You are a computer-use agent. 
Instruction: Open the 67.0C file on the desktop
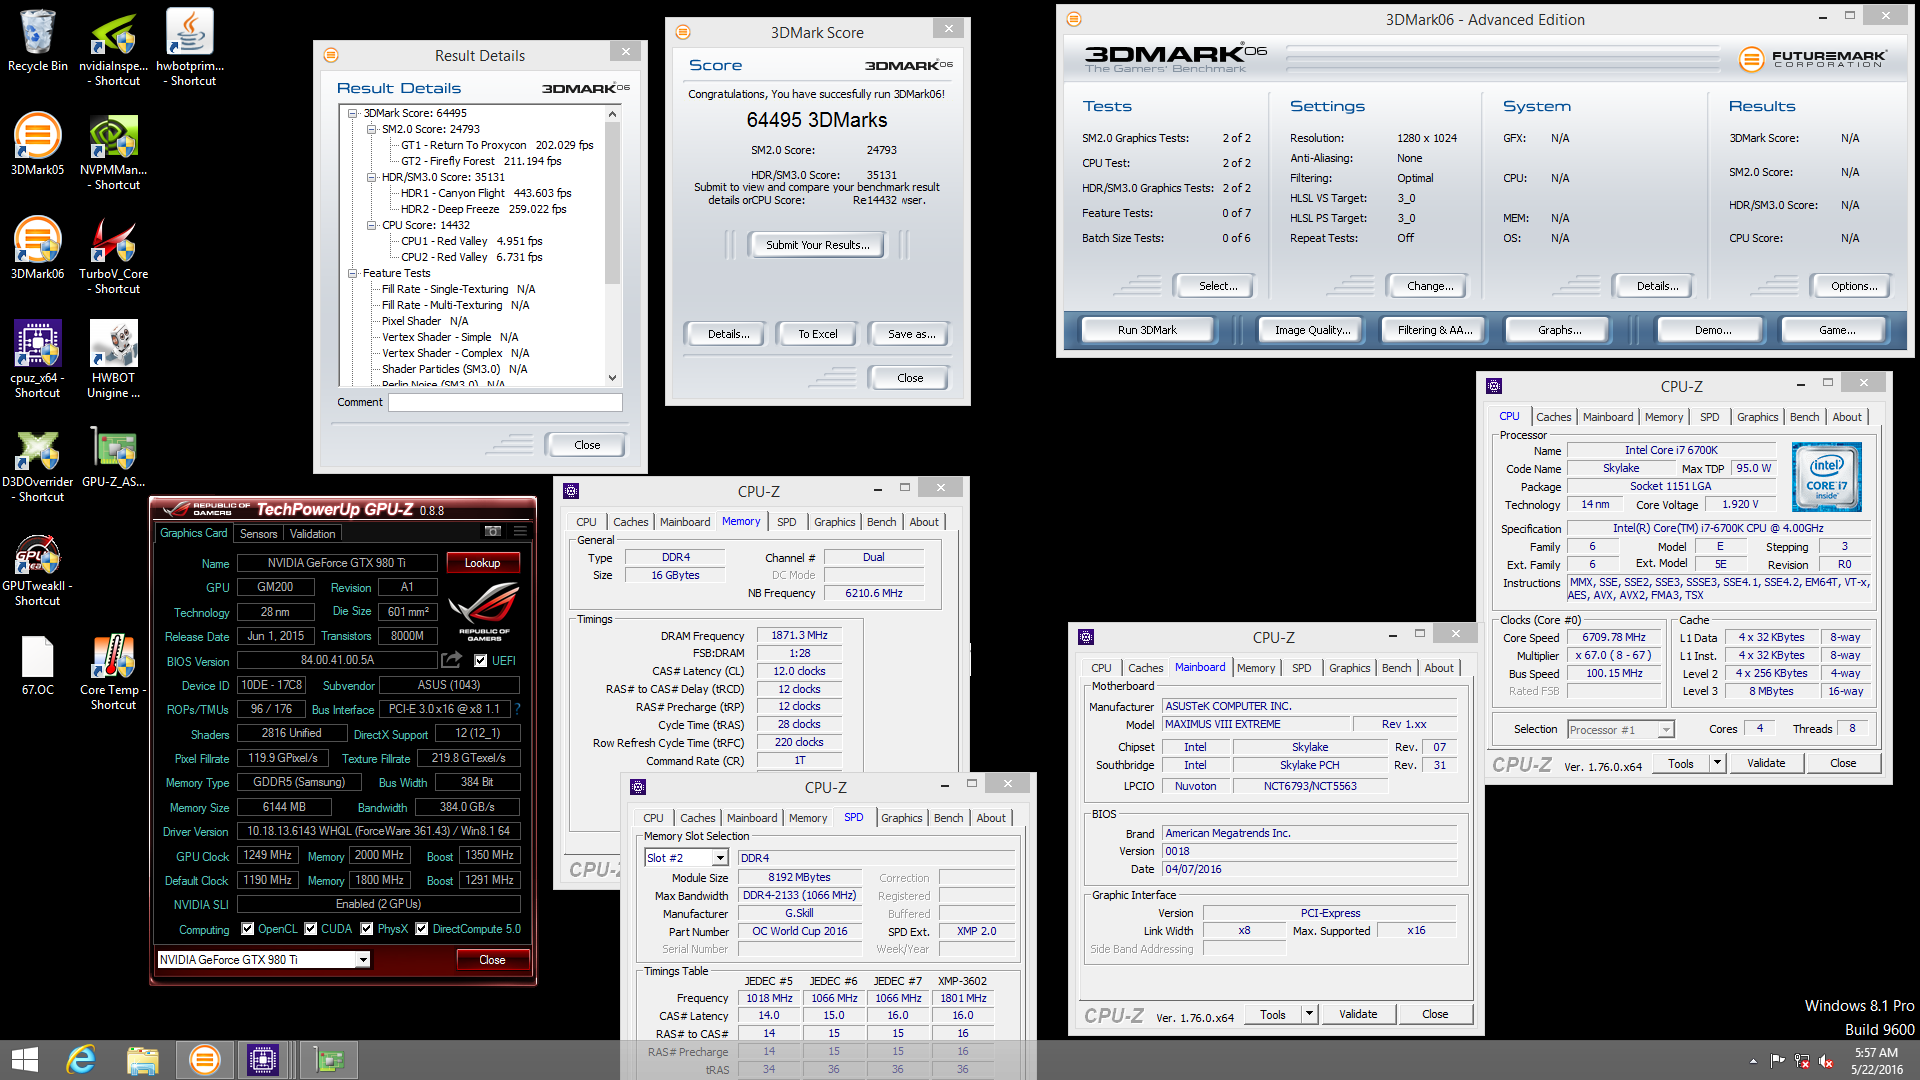point(38,664)
